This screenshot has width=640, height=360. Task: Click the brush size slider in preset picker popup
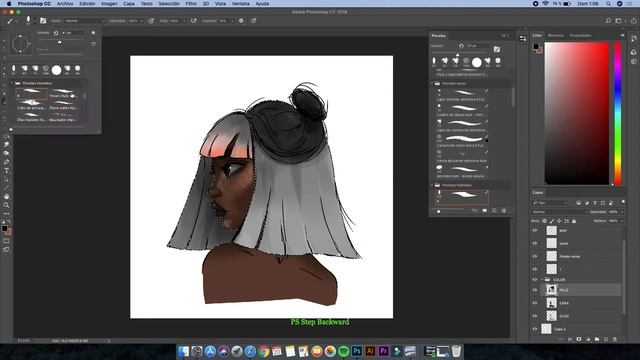coord(60,41)
